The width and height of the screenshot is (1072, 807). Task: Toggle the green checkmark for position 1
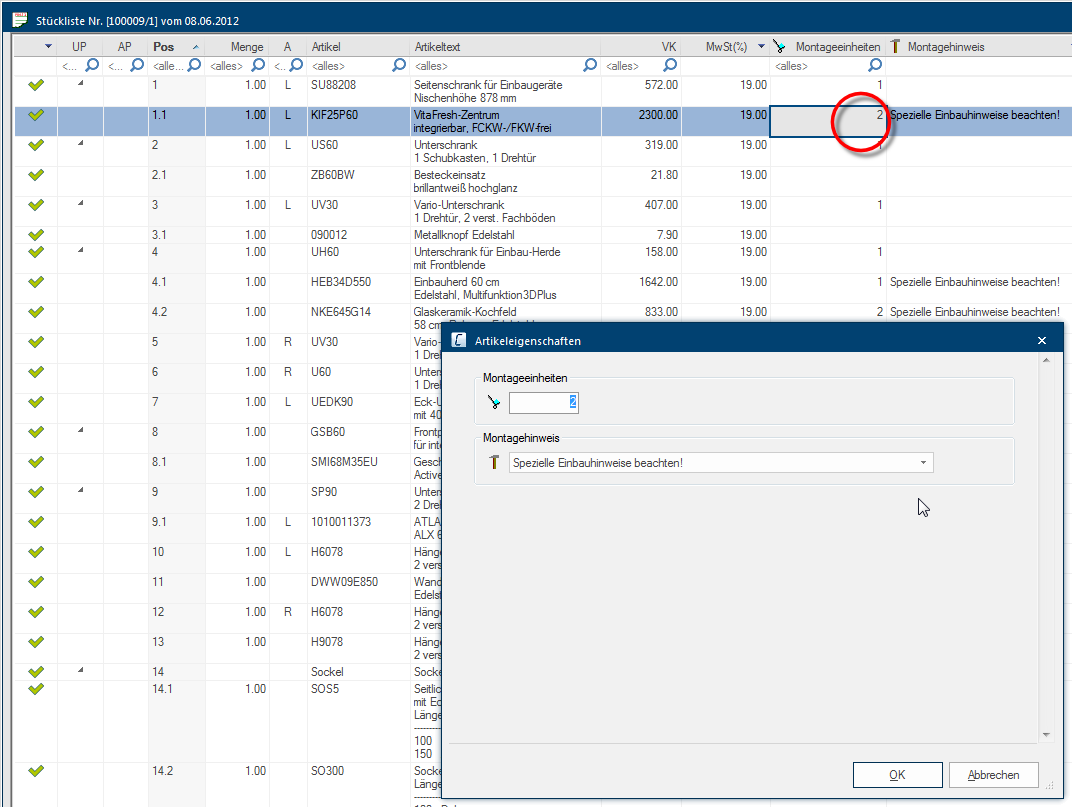(x=36, y=86)
